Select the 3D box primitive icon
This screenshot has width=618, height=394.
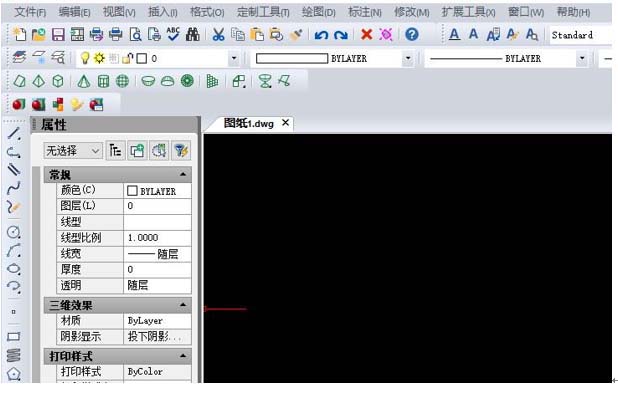coord(58,81)
